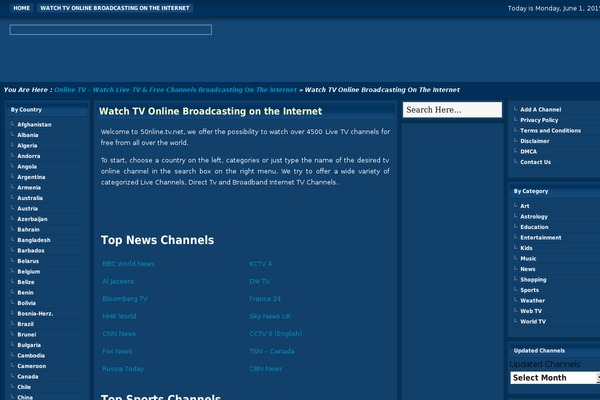600x400 pixels.
Task: Open the Al Jazeera channel link
Action: click(x=118, y=282)
